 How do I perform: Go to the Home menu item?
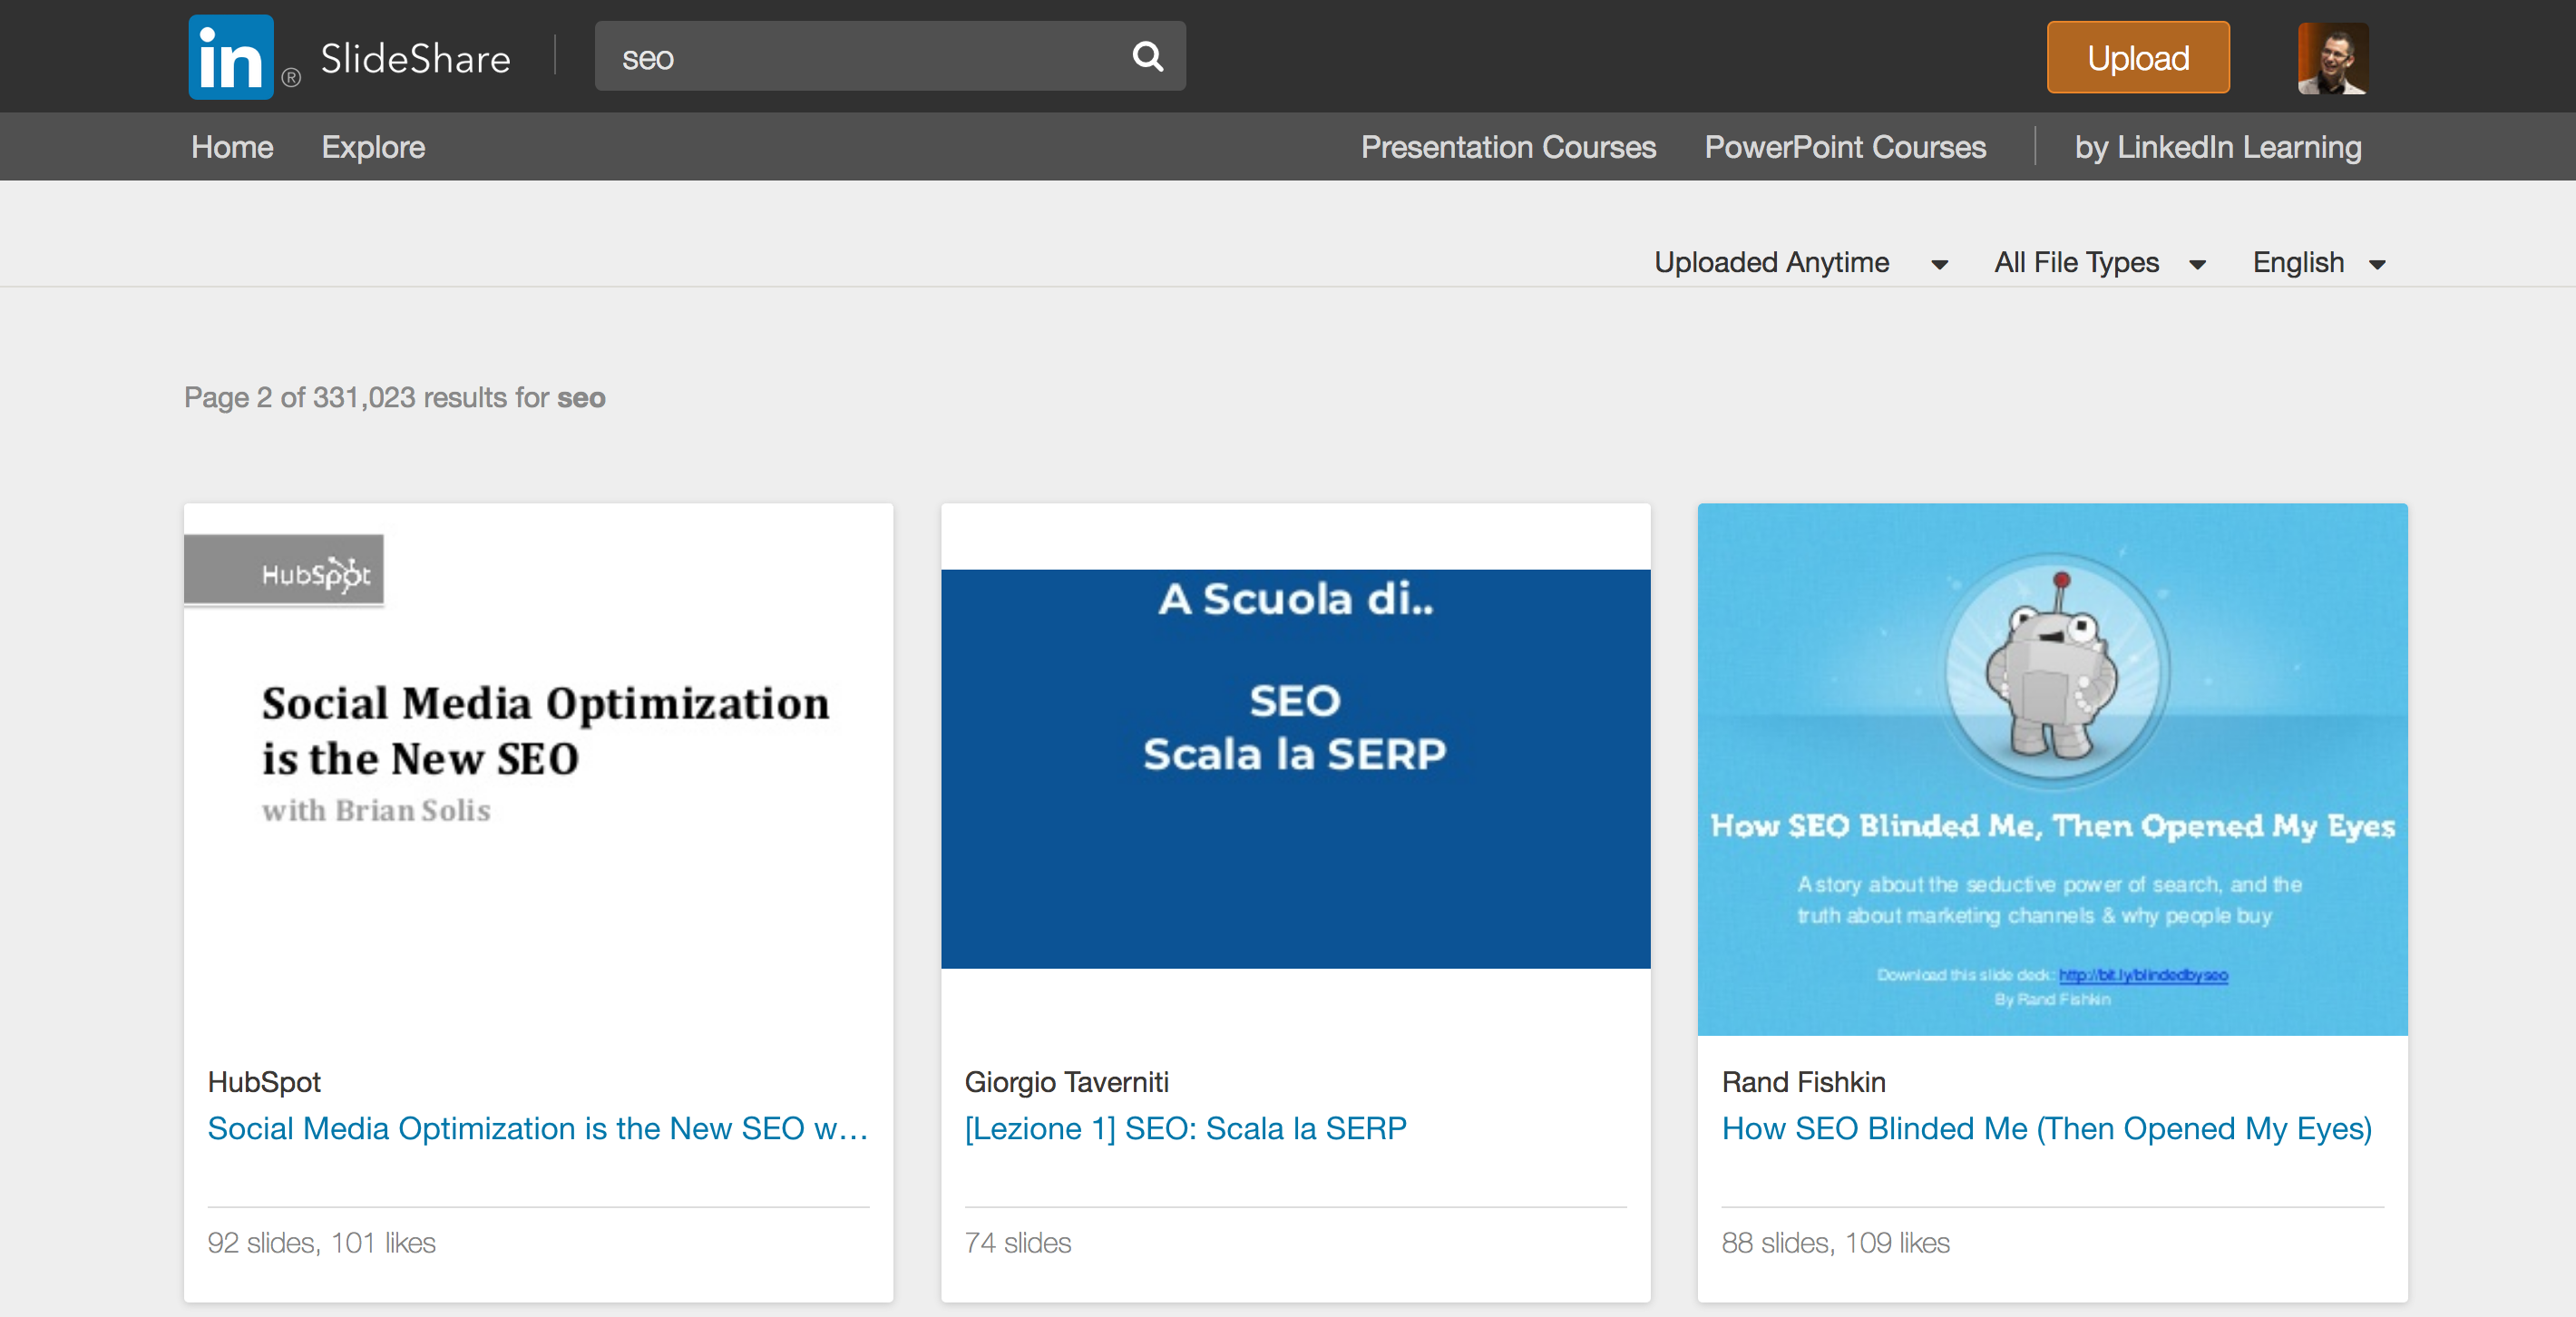click(232, 147)
